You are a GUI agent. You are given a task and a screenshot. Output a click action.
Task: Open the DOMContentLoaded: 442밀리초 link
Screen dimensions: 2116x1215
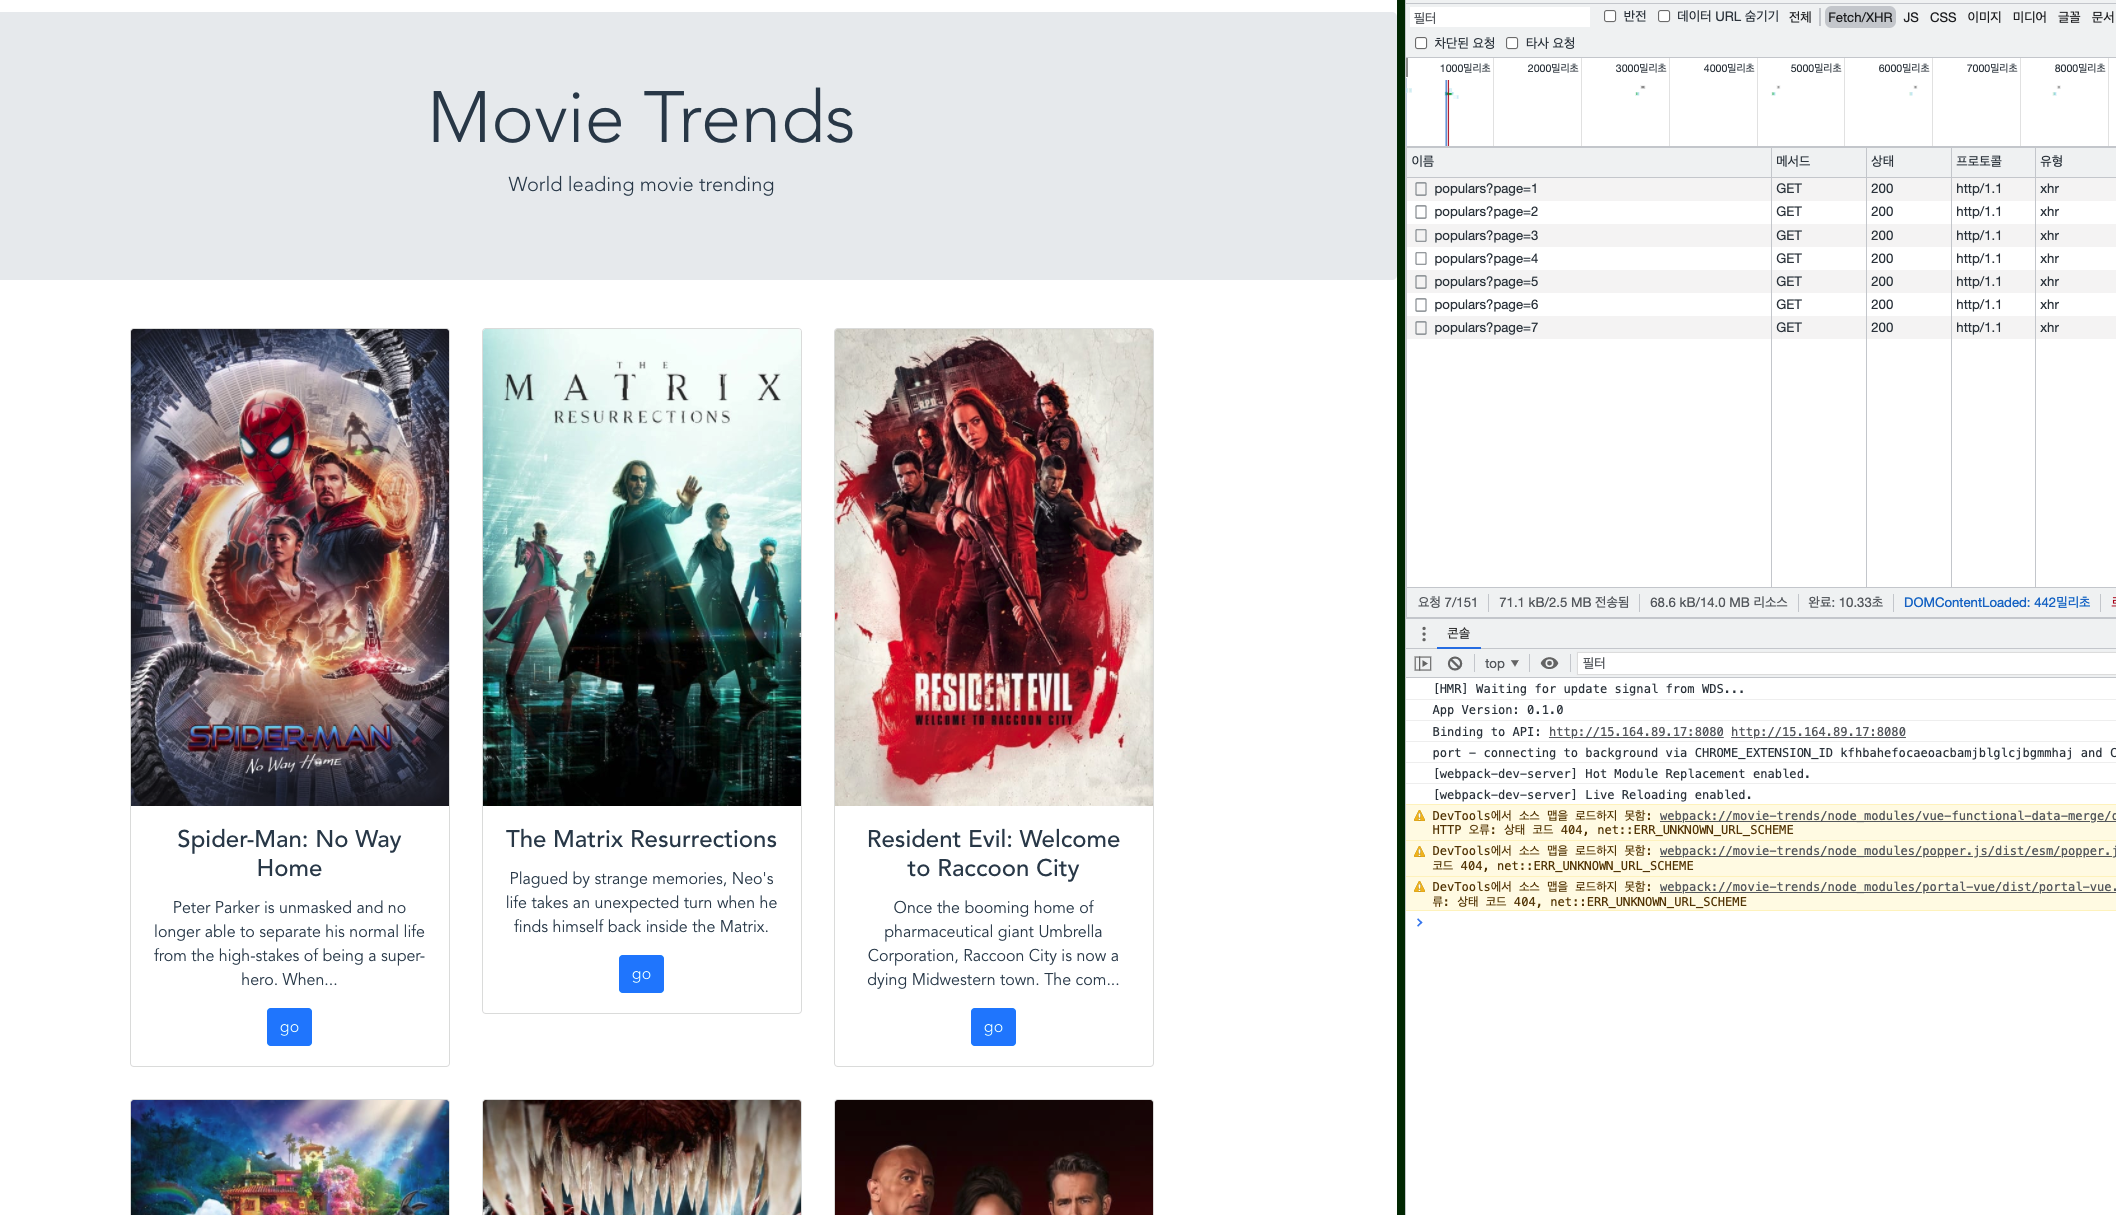coord(1996,602)
